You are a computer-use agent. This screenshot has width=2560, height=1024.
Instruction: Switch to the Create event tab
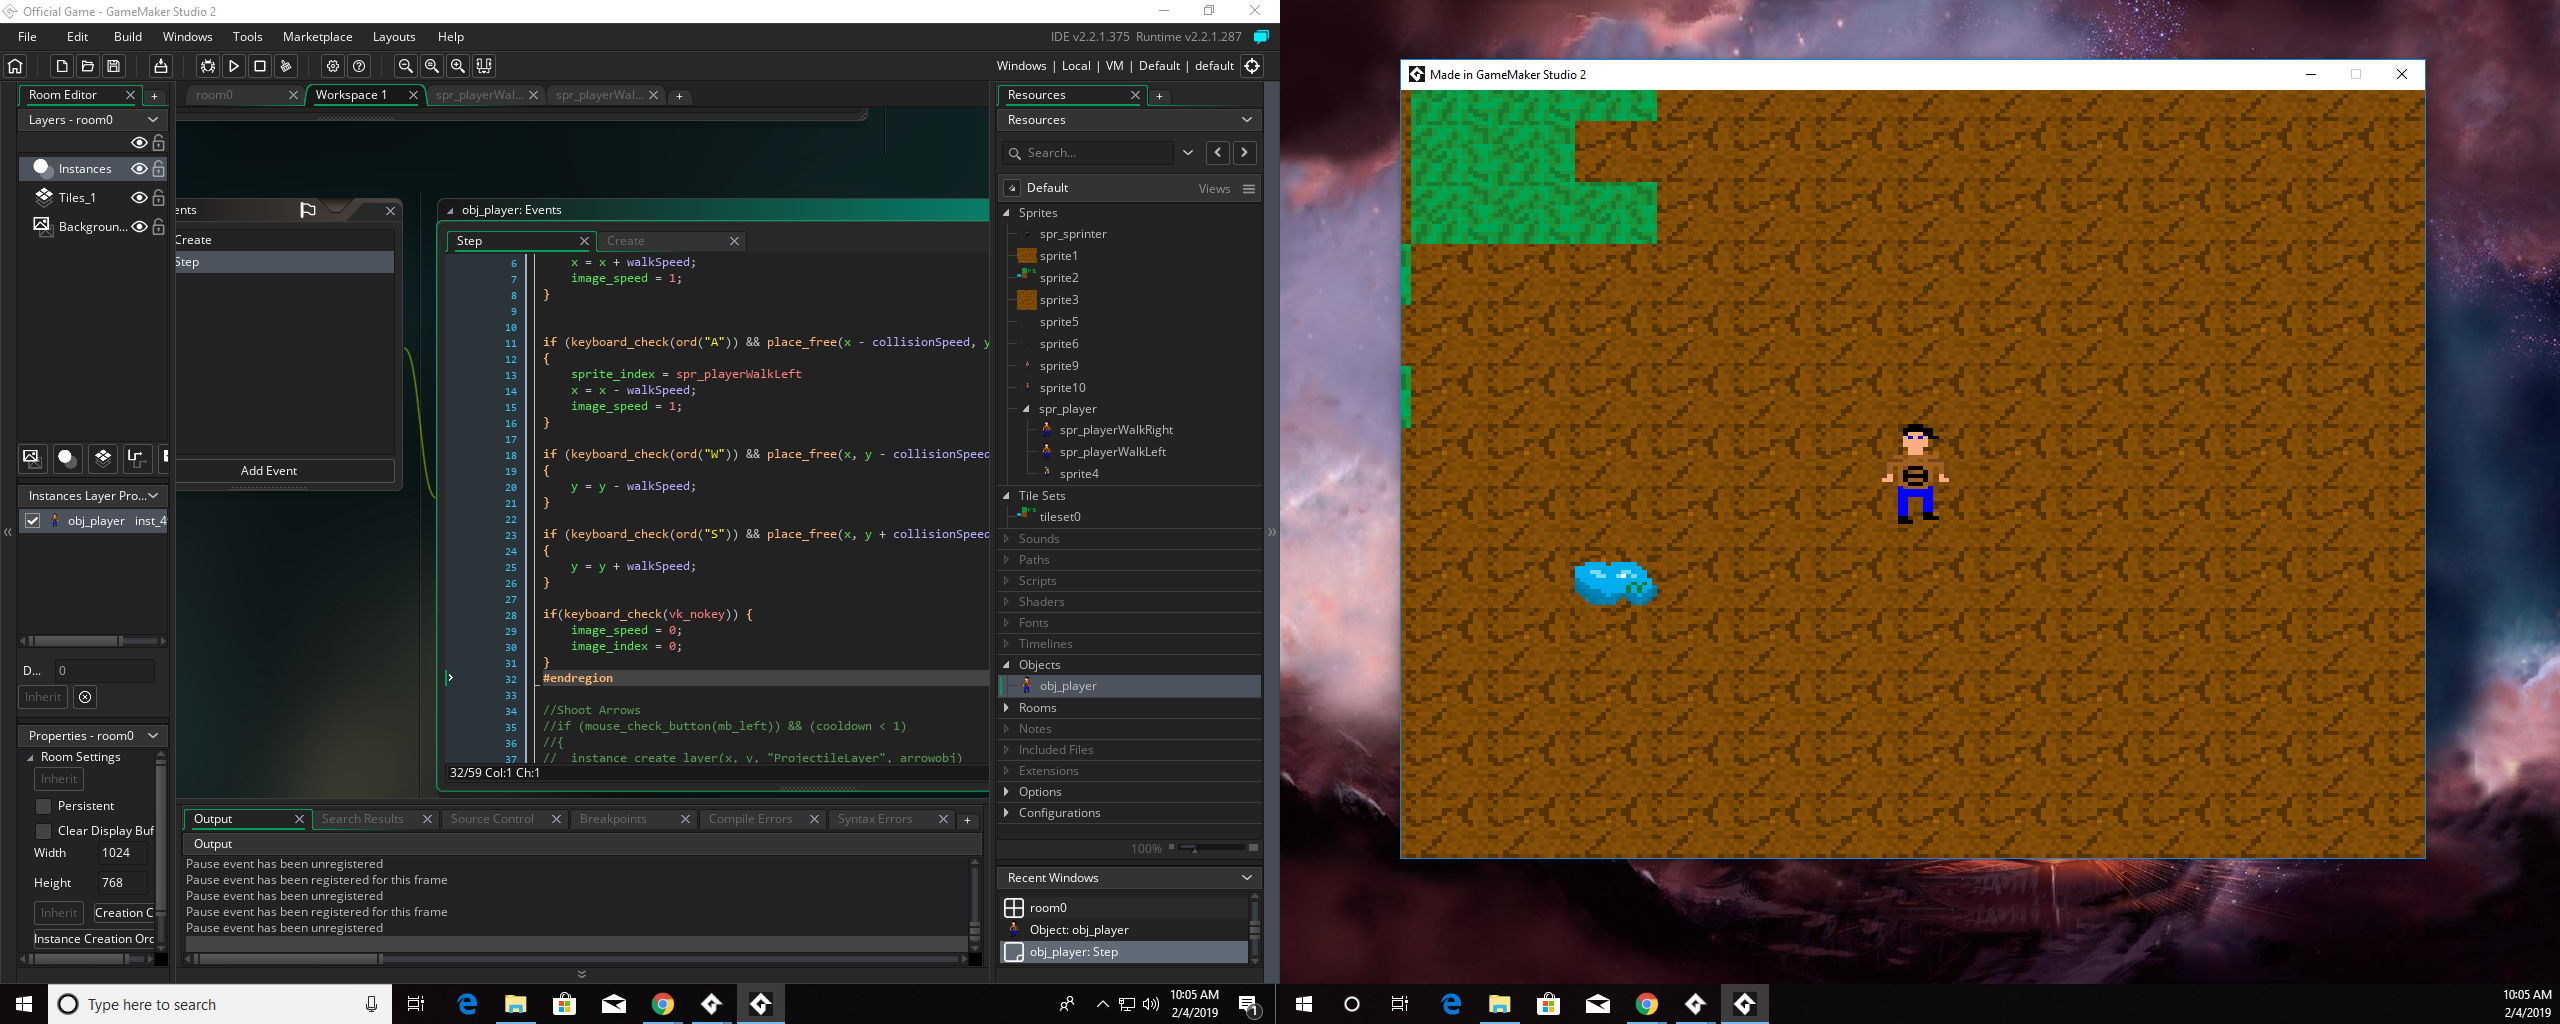(625, 240)
